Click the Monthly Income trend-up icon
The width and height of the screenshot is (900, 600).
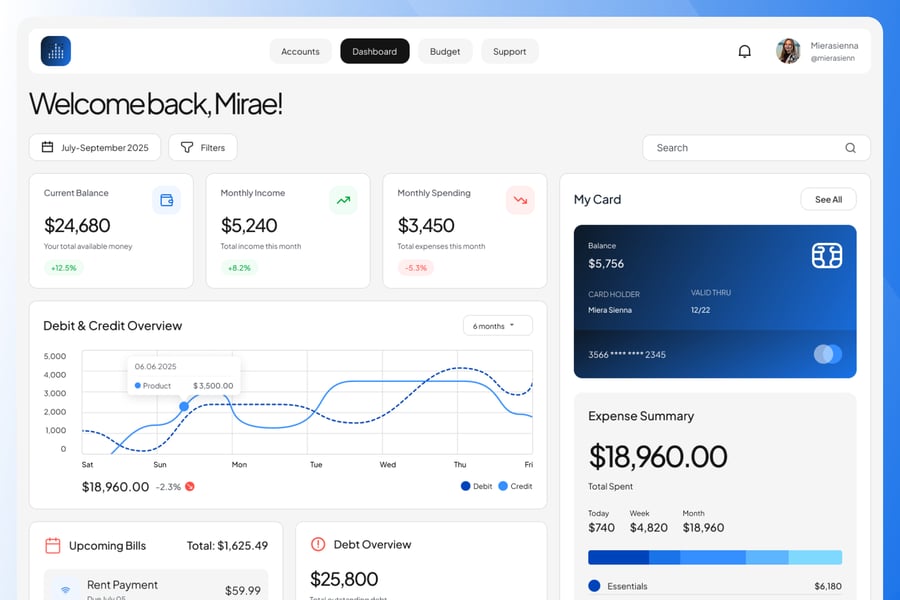(x=343, y=200)
